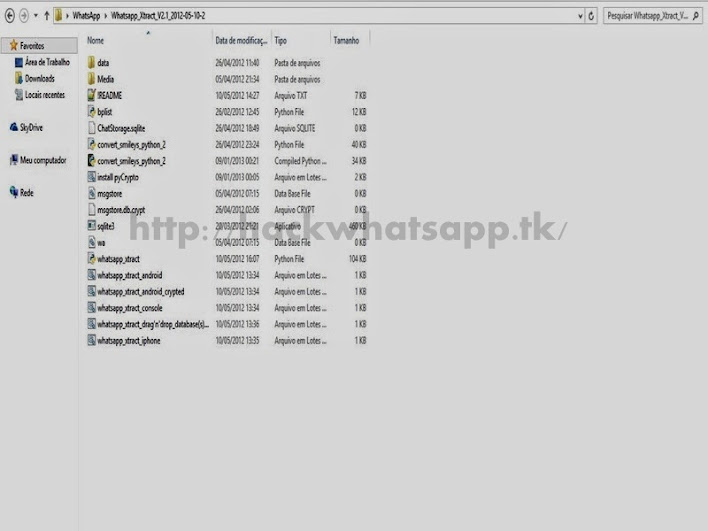
Task: Open the recent locations dropdown arrow
Action: pos(36,16)
